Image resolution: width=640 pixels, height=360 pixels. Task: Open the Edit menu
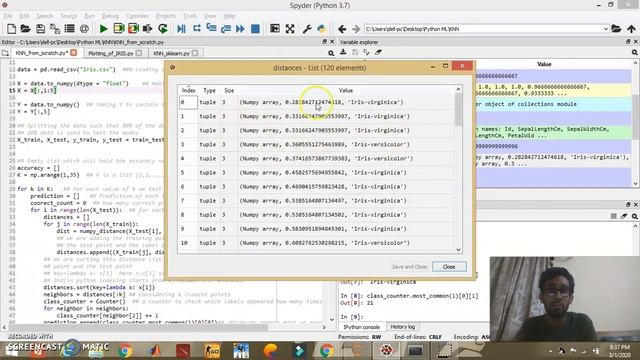[24, 16]
